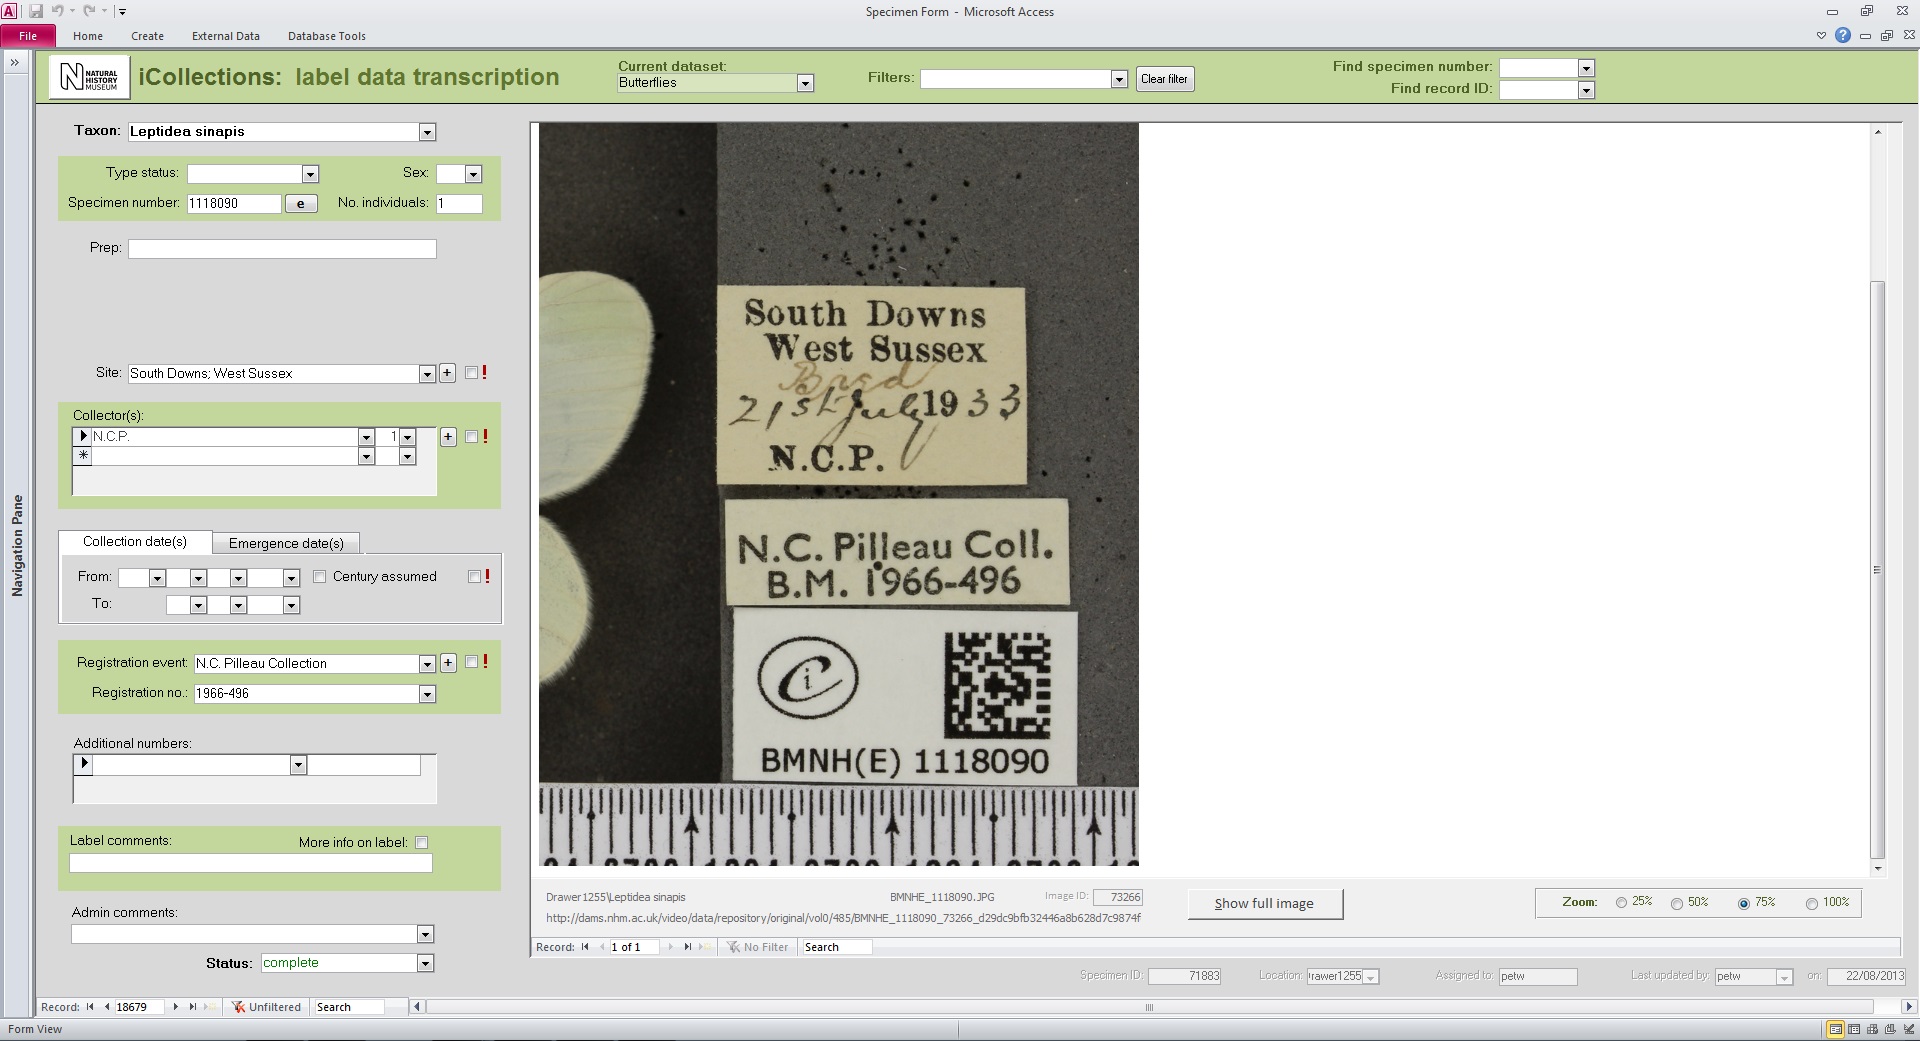Viewport: 1920px width, 1041px height.
Task: Add new collector with plus button
Action: (448, 437)
